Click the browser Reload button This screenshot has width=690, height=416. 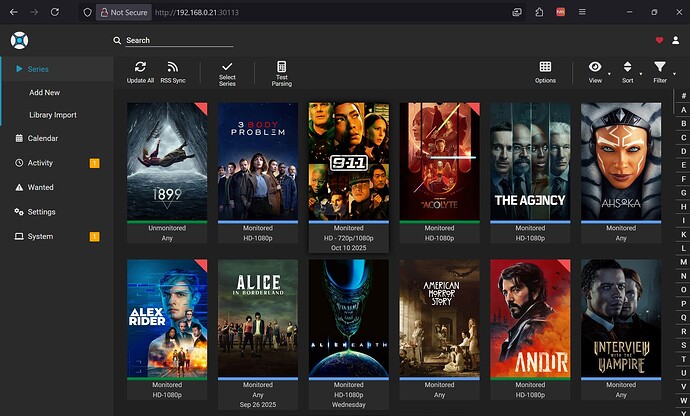click(55, 12)
